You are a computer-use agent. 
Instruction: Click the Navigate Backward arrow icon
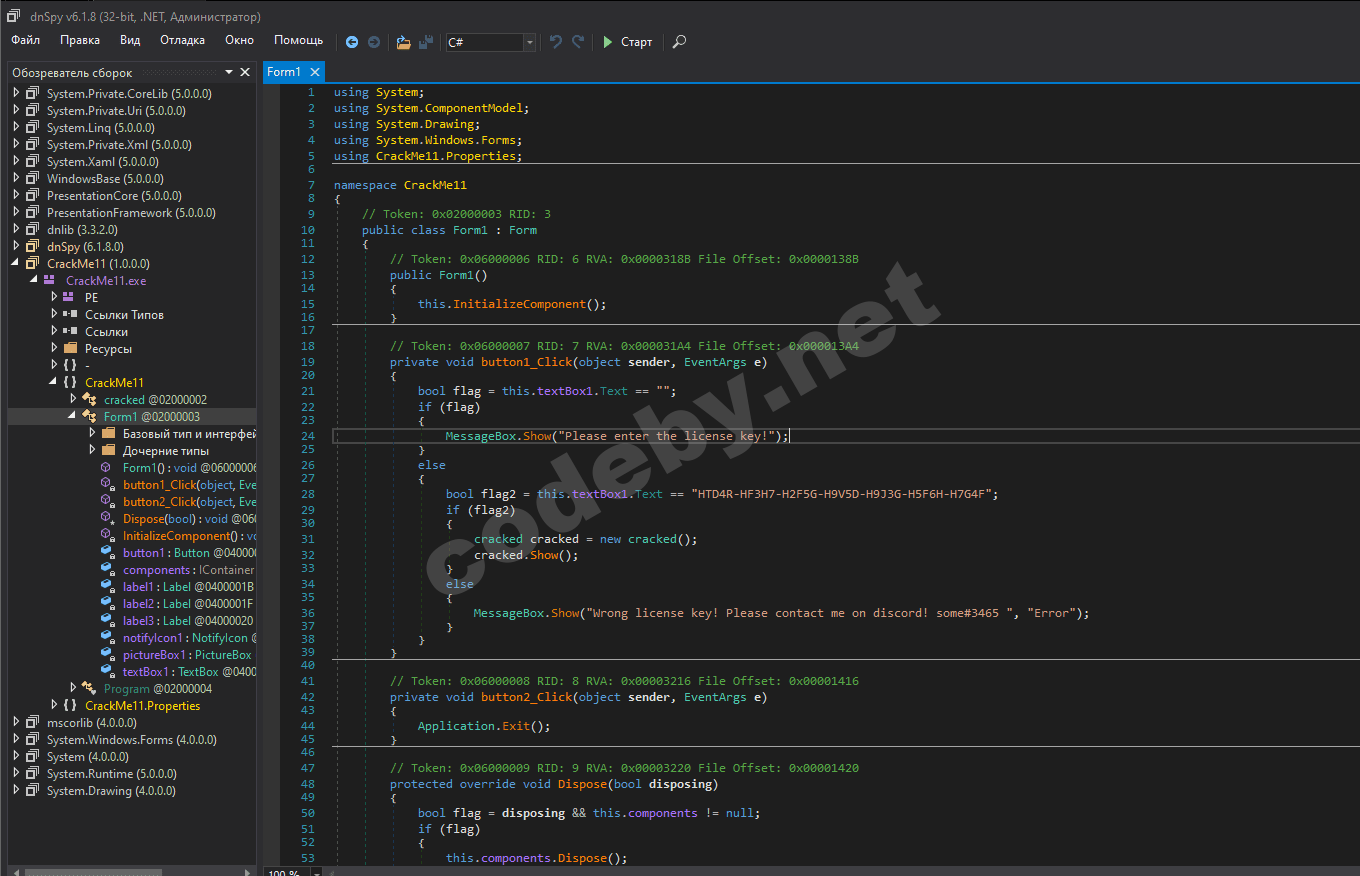point(352,42)
